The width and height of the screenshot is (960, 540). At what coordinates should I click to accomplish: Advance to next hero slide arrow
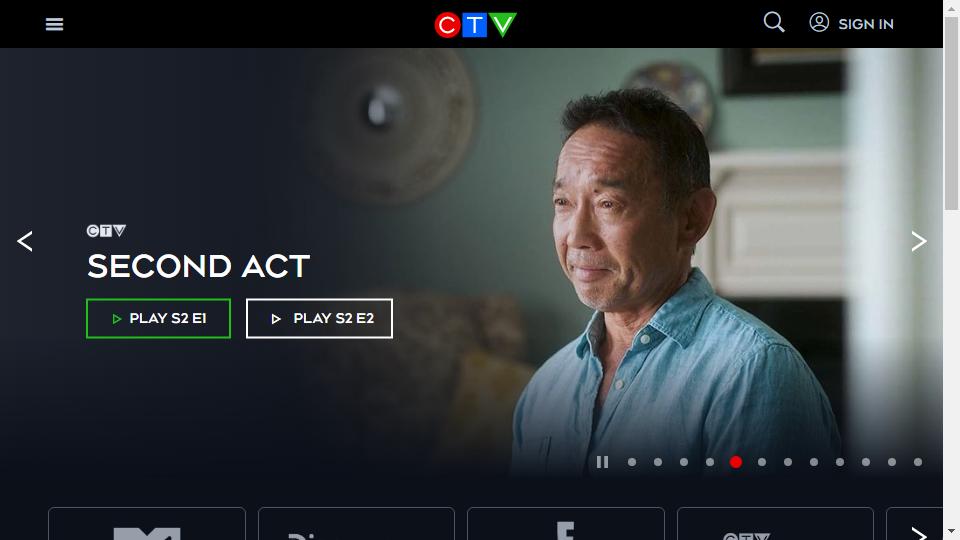pyautogui.click(x=918, y=241)
